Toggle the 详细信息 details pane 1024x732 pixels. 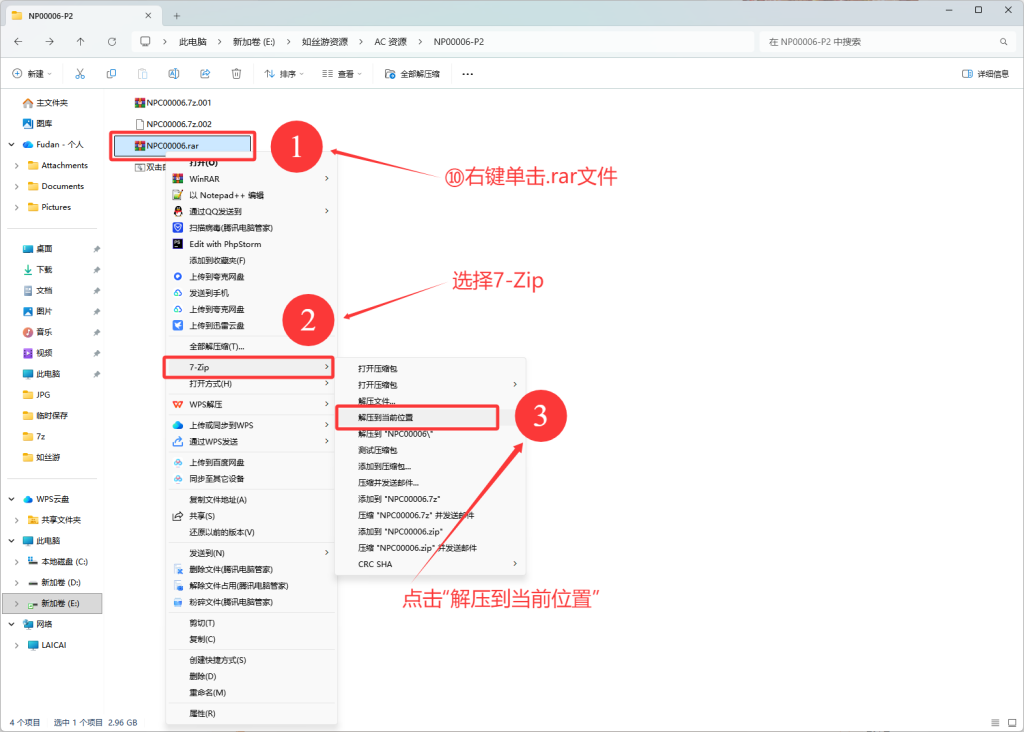pyautogui.click(x=984, y=74)
